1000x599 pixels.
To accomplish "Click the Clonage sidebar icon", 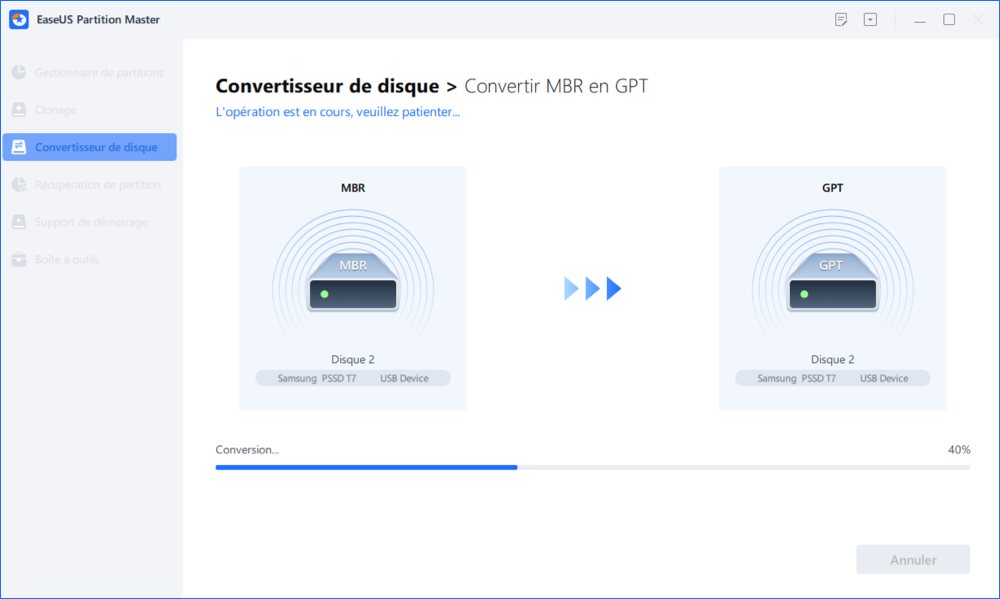I will coord(18,110).
